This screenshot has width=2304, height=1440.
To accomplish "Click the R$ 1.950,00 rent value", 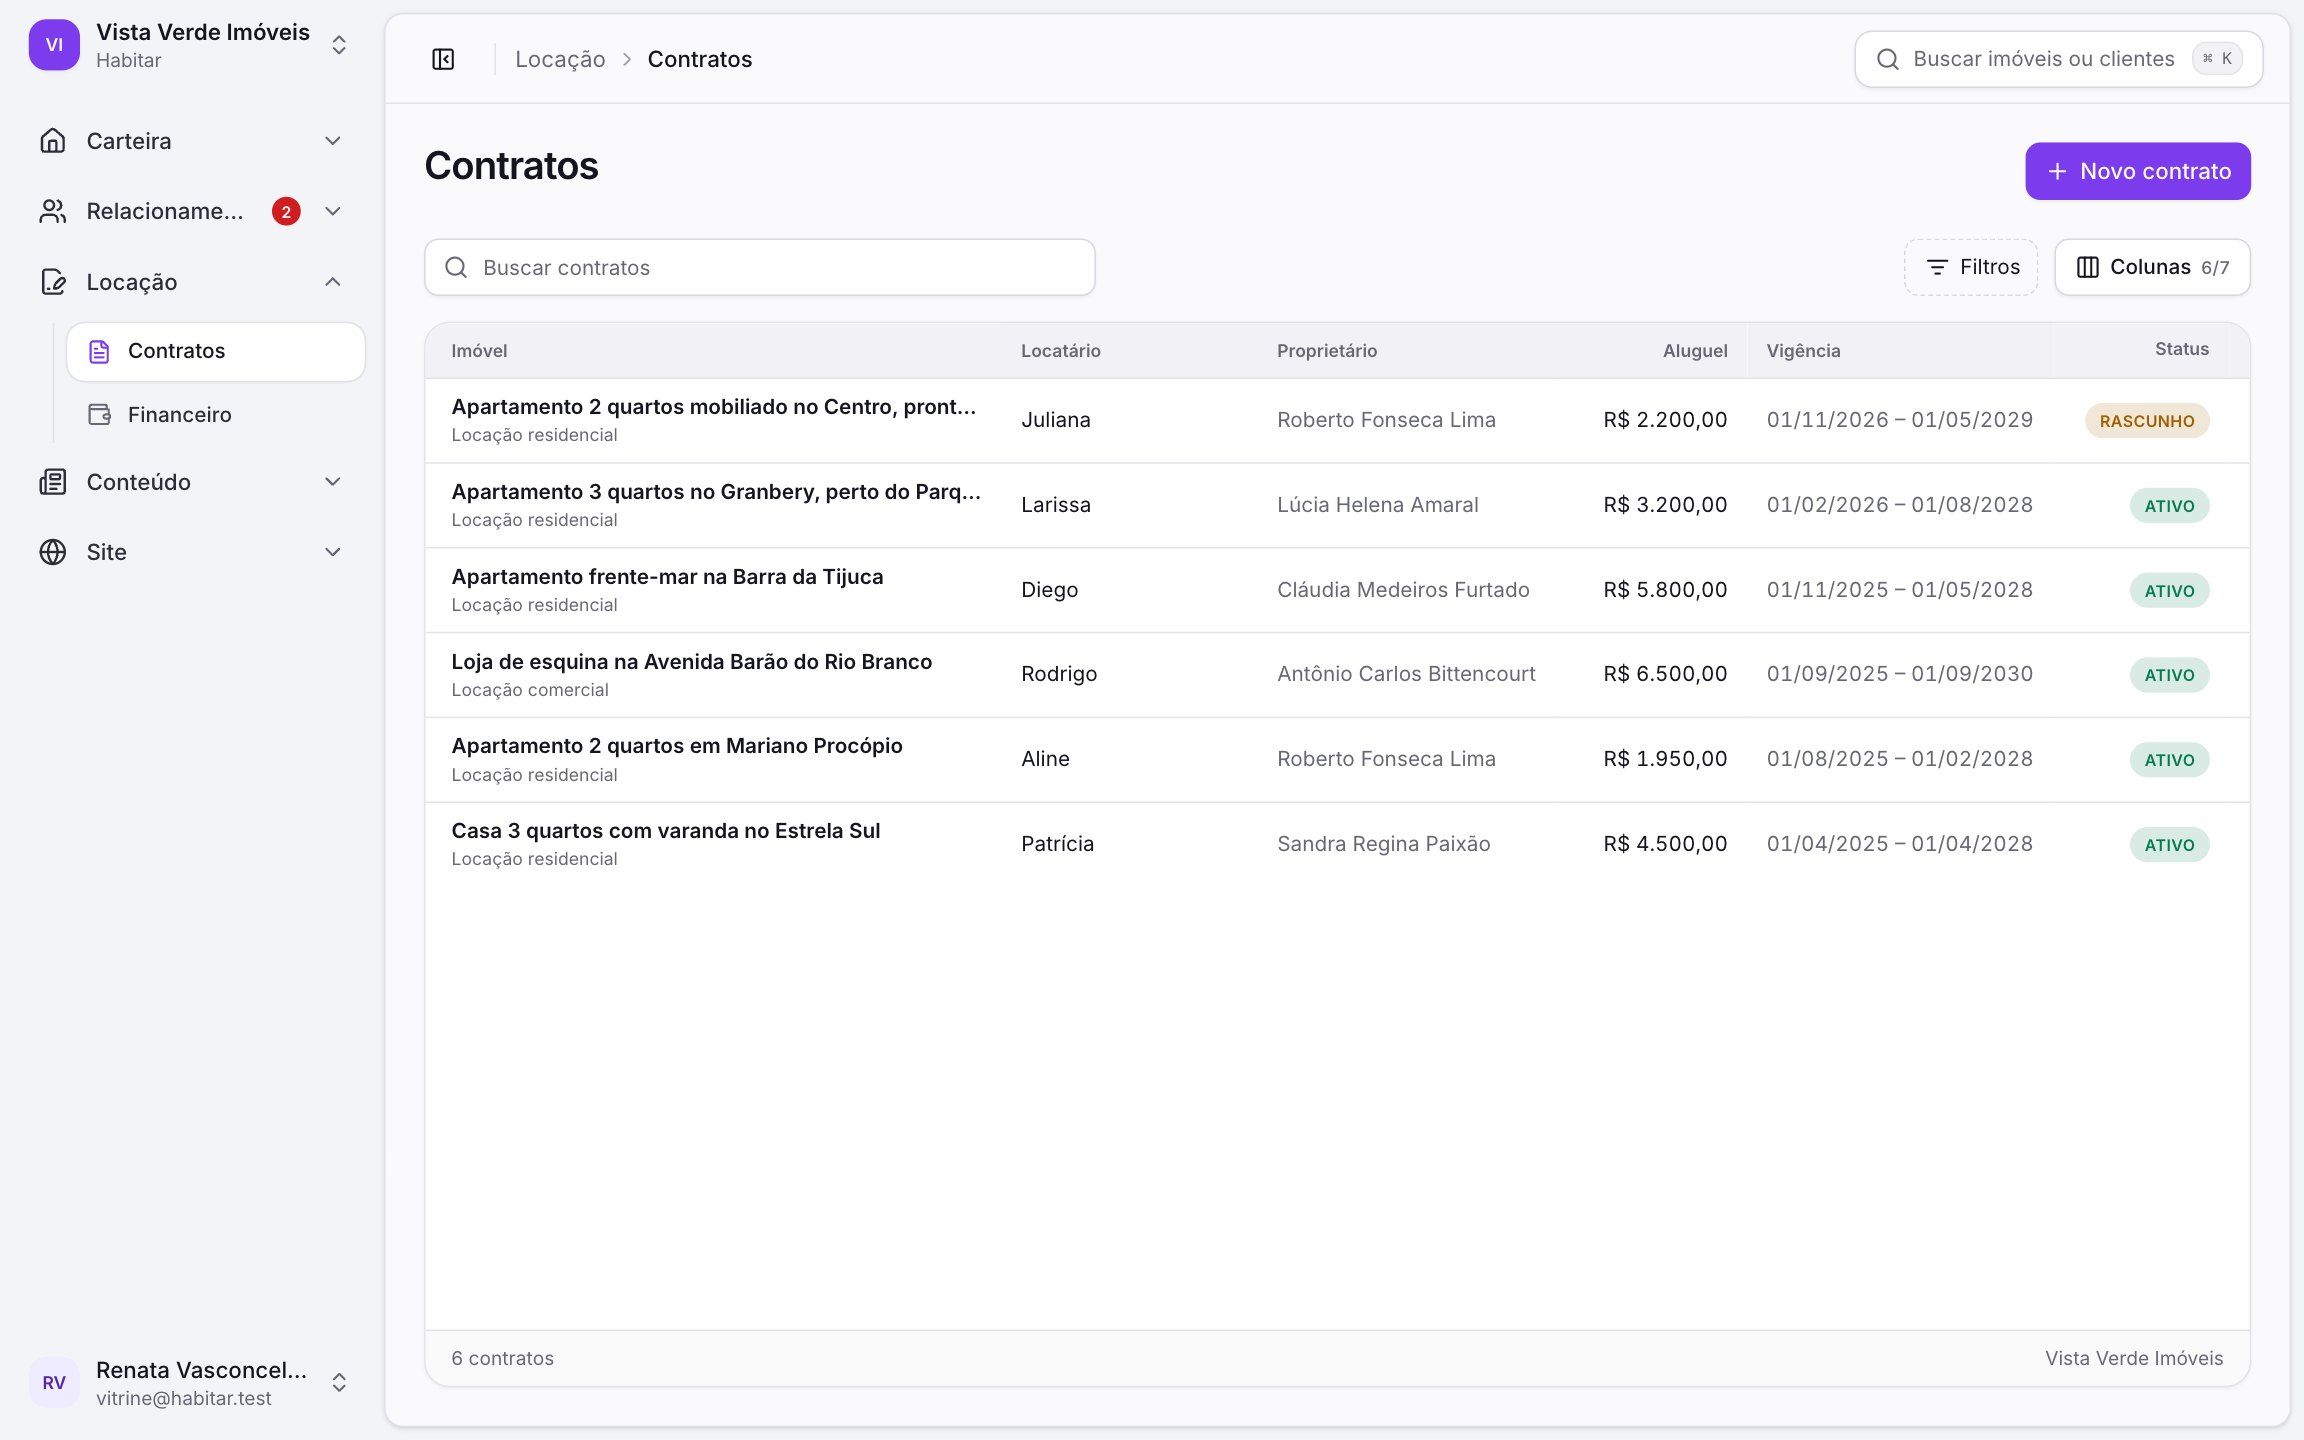I will point(1665,759).
